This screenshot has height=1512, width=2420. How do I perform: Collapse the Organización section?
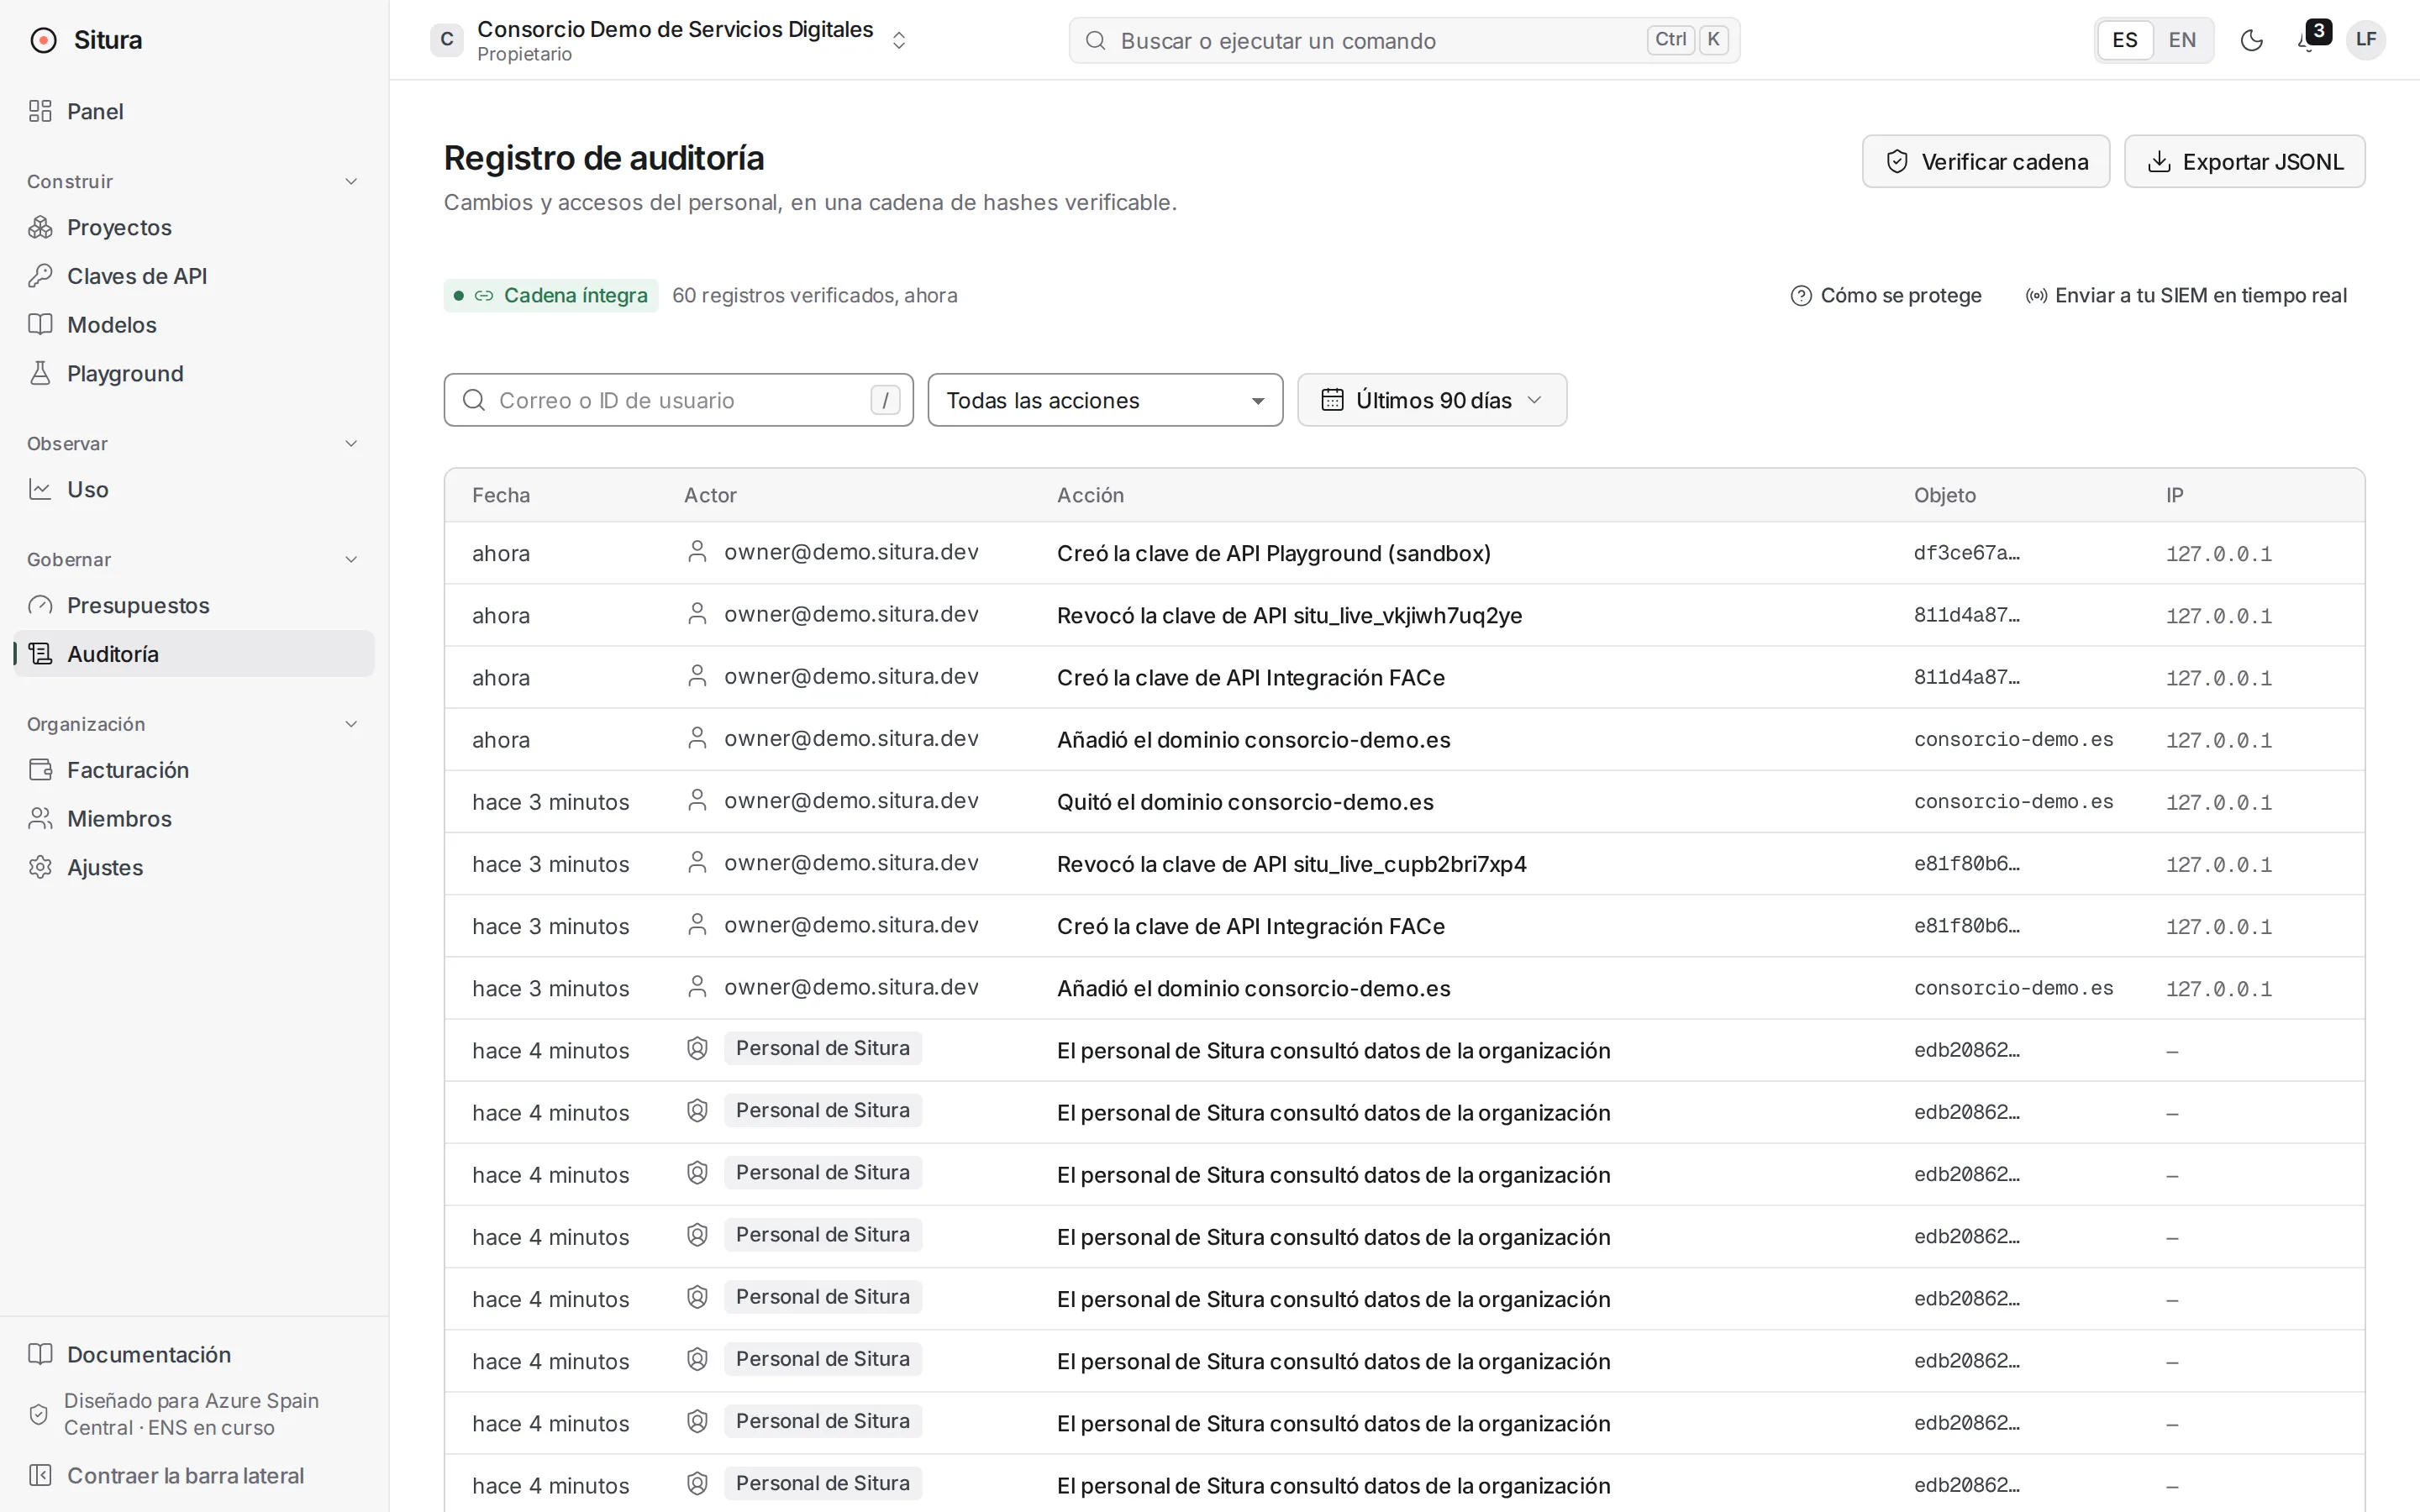(x=351, y=724)
